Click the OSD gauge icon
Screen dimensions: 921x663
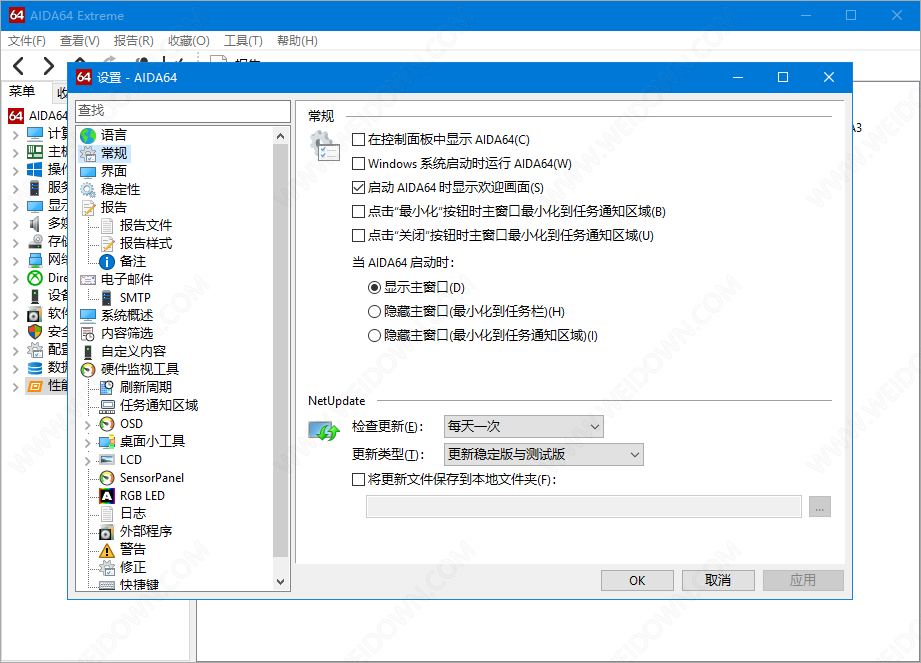coord(107,424)
